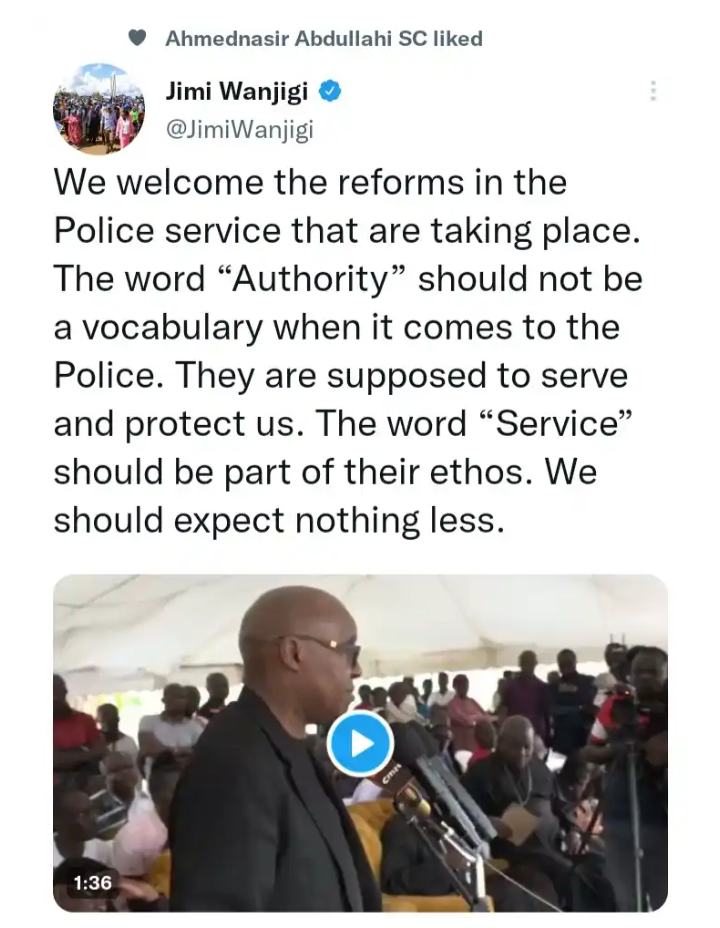Open the @JimiWanjigi handle link

(240, 130)
